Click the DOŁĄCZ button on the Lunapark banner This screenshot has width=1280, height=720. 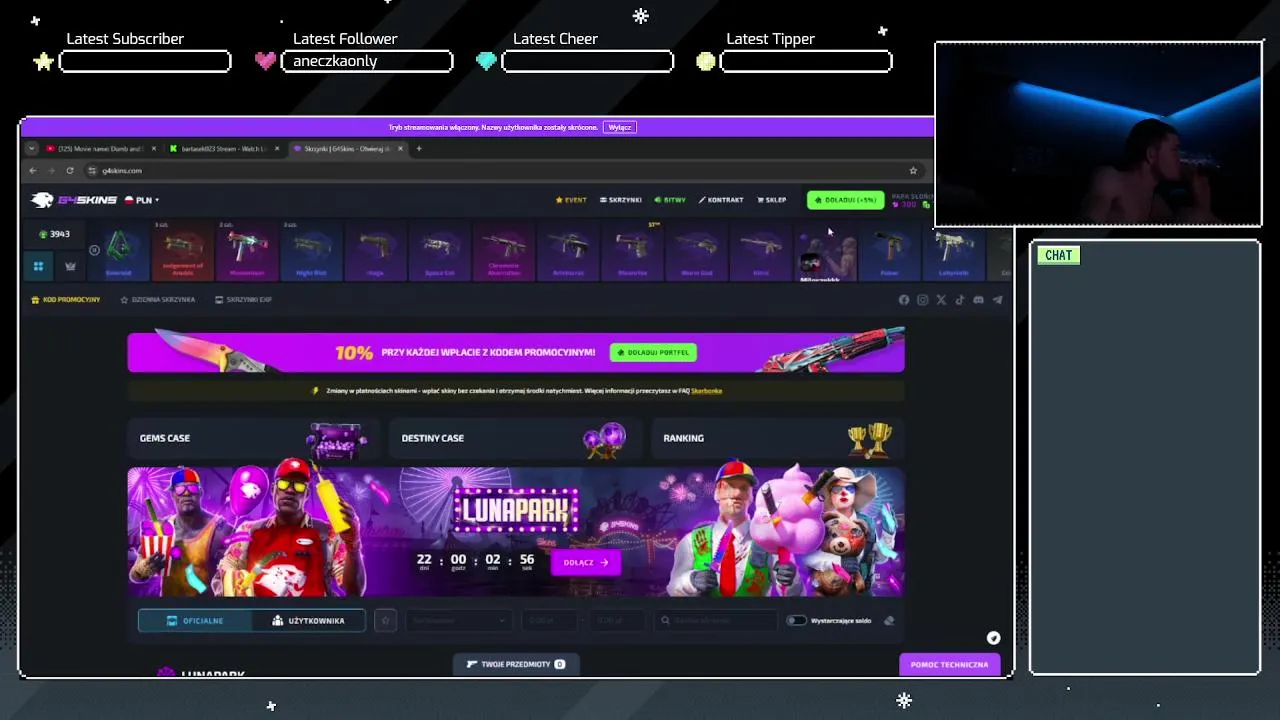pyautogui.click(x=585, y=562)
